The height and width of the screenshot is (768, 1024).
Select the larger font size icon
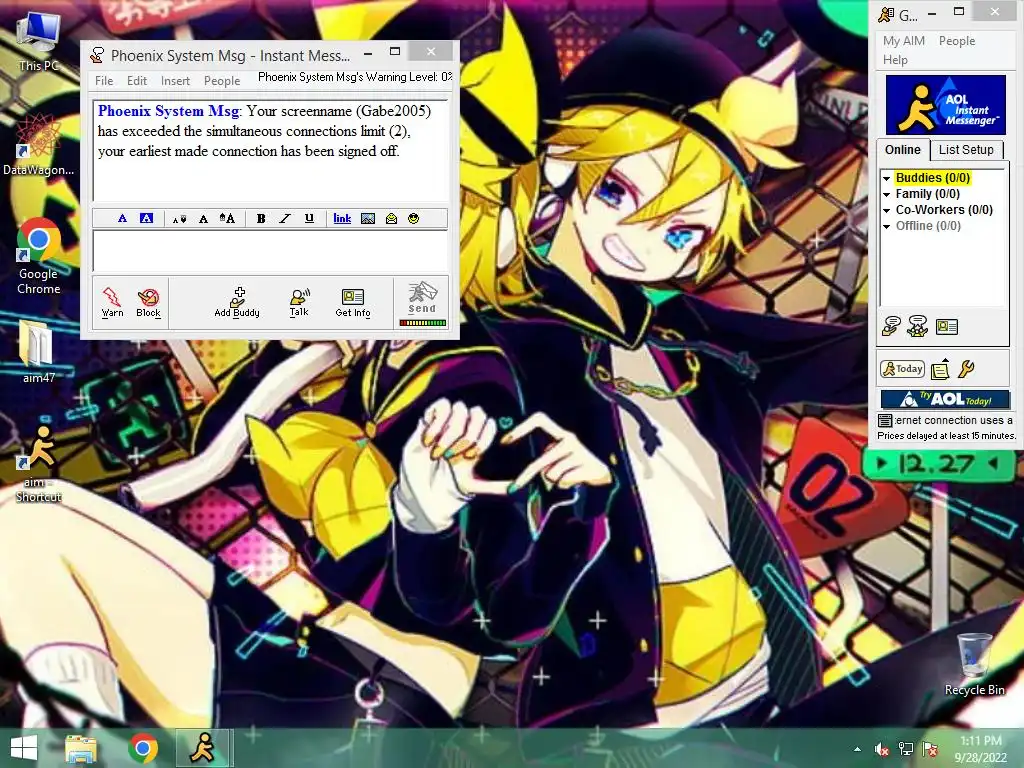227,218
